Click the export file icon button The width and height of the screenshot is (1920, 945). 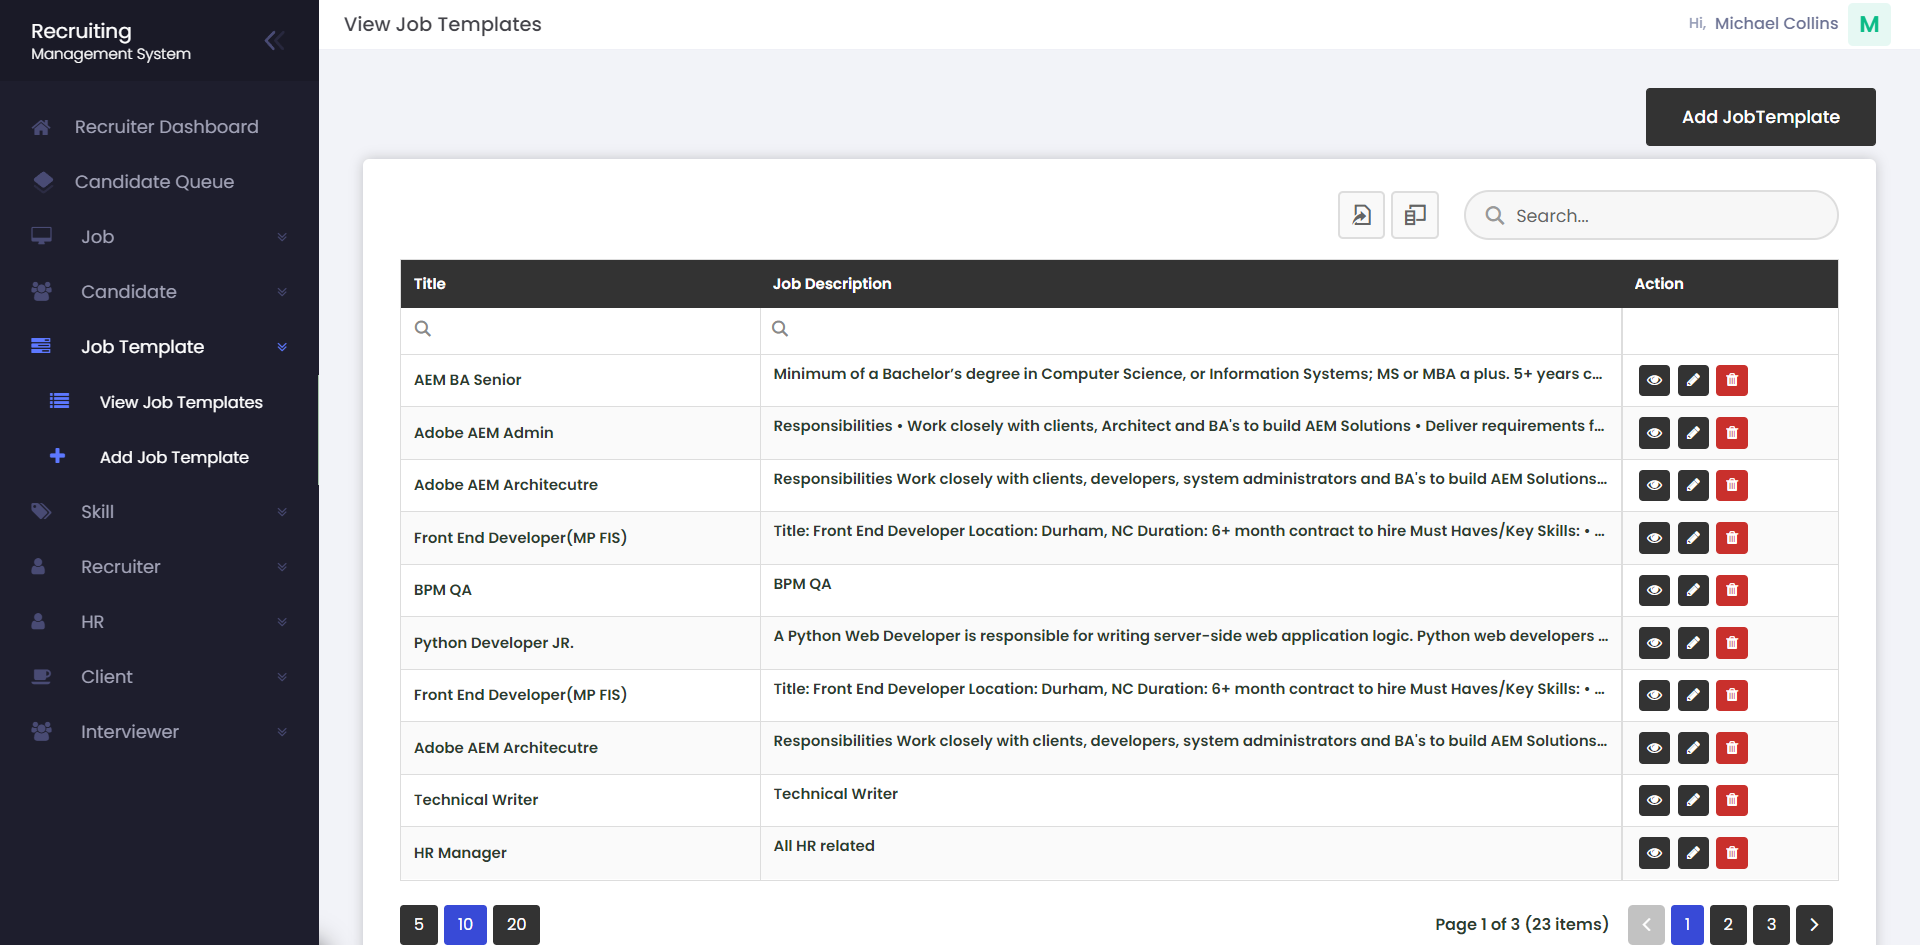click(x=1361, y=215)
